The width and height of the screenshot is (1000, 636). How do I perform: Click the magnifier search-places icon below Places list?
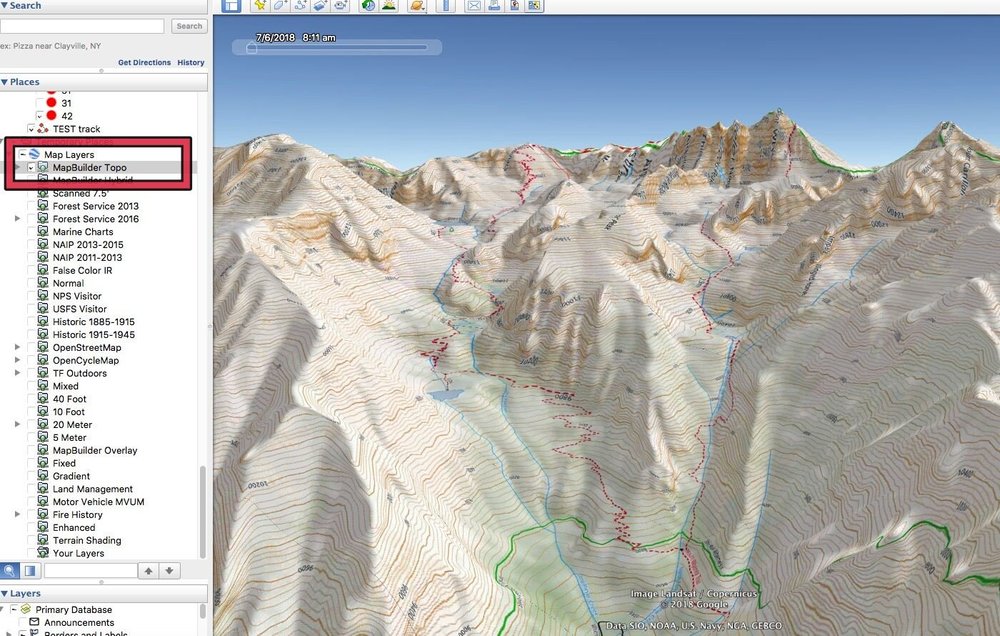coord(10,570)
